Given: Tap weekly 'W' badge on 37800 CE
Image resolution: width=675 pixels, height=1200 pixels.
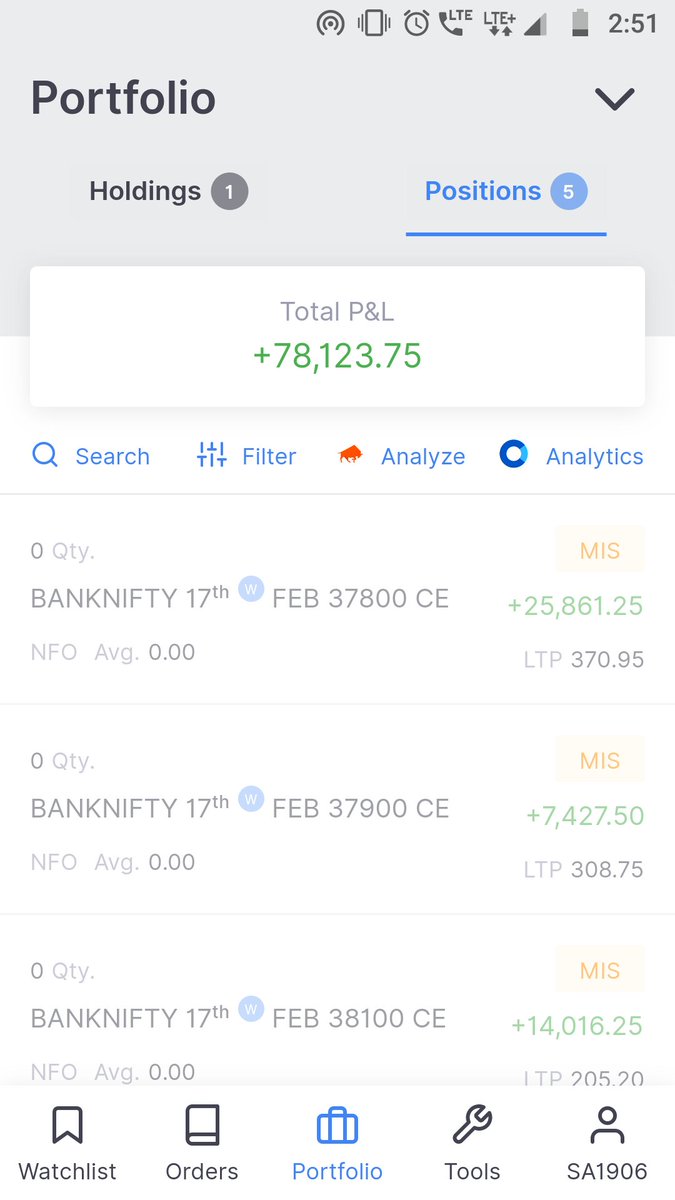Looking at the screenshot, I should tap(251, 590).
